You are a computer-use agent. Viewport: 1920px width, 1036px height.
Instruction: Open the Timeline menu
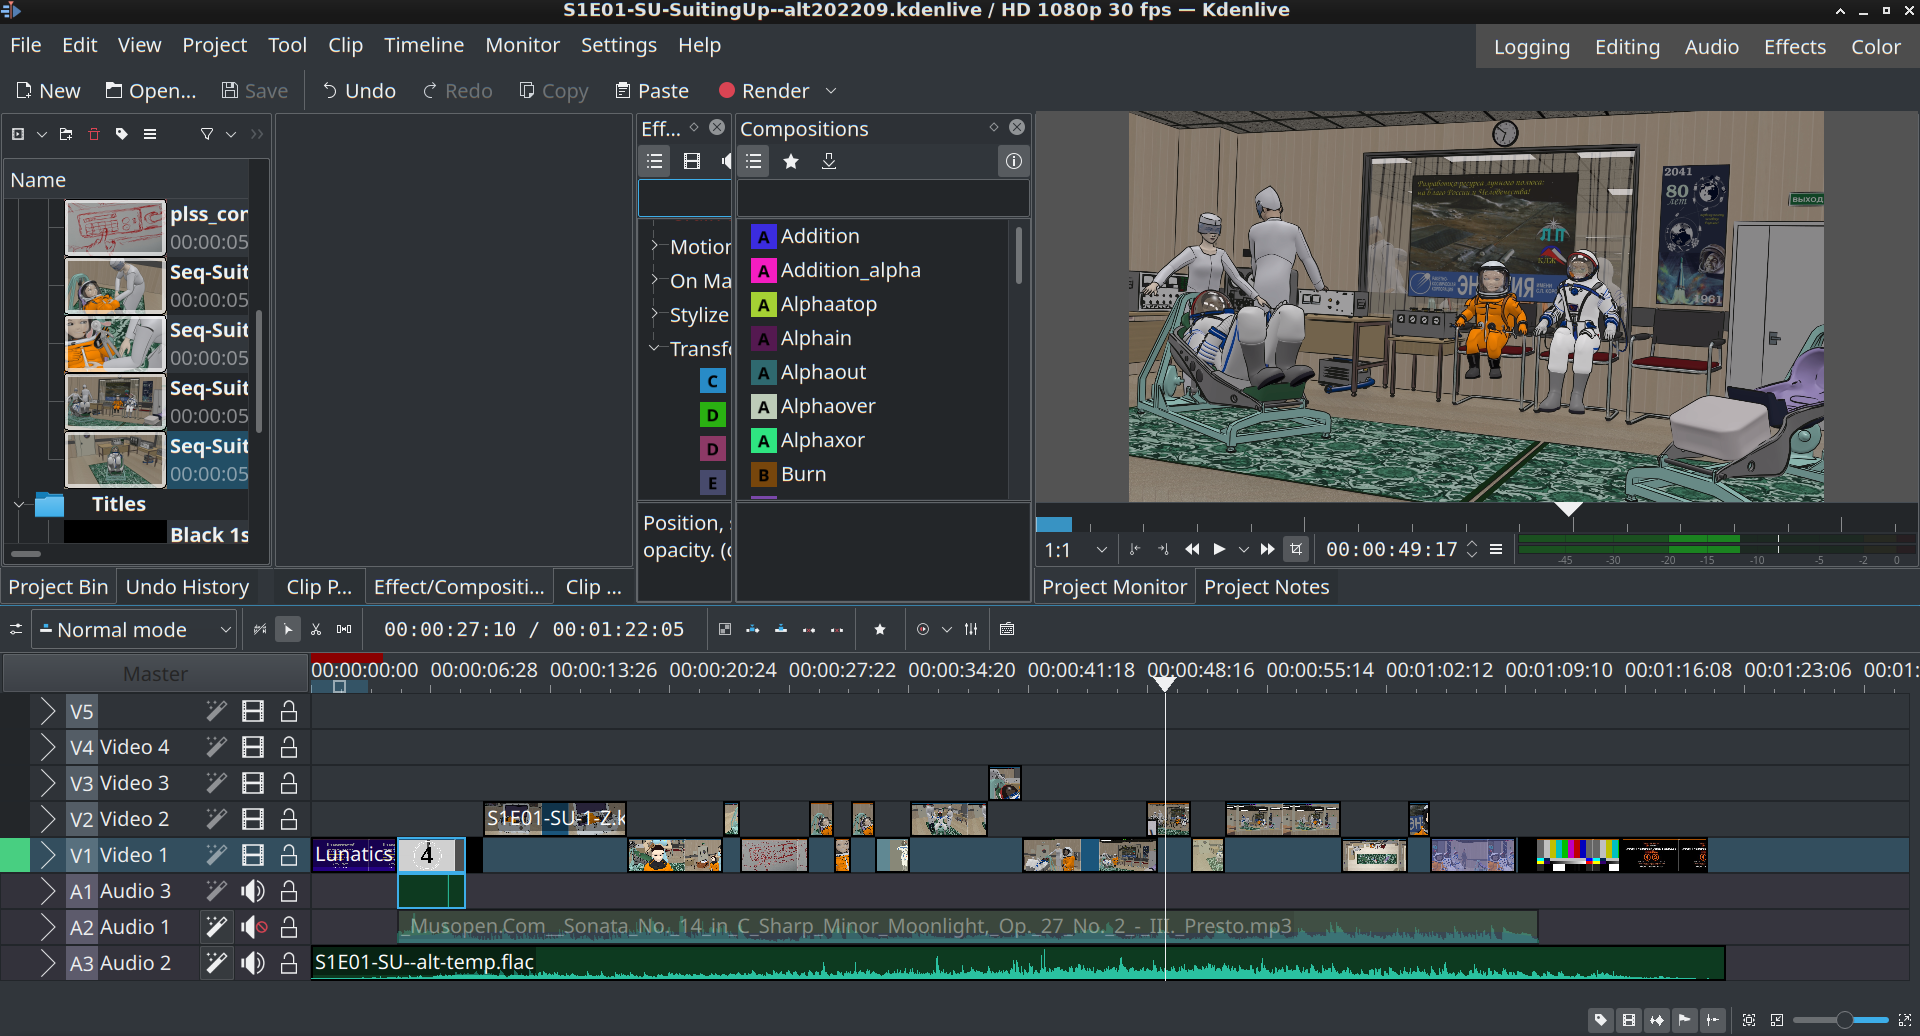(423, 45)
